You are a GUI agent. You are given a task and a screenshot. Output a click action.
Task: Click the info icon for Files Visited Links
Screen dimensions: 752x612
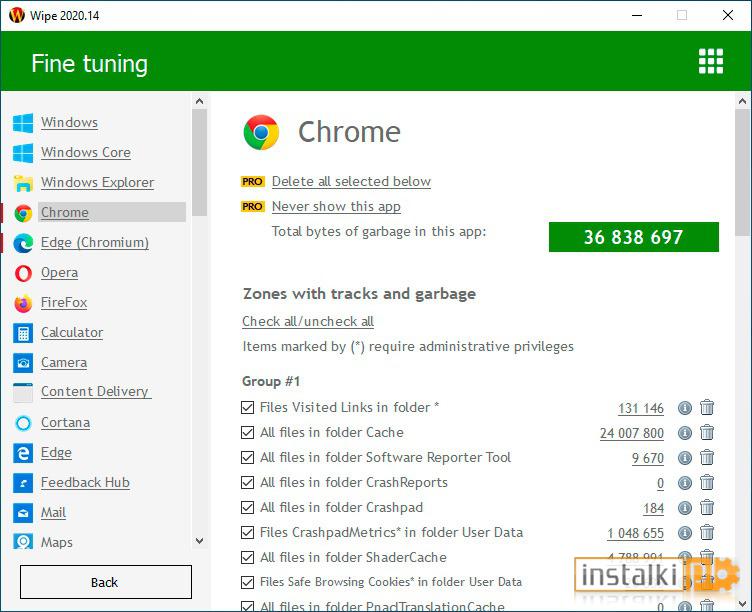[x=685, y=408]
